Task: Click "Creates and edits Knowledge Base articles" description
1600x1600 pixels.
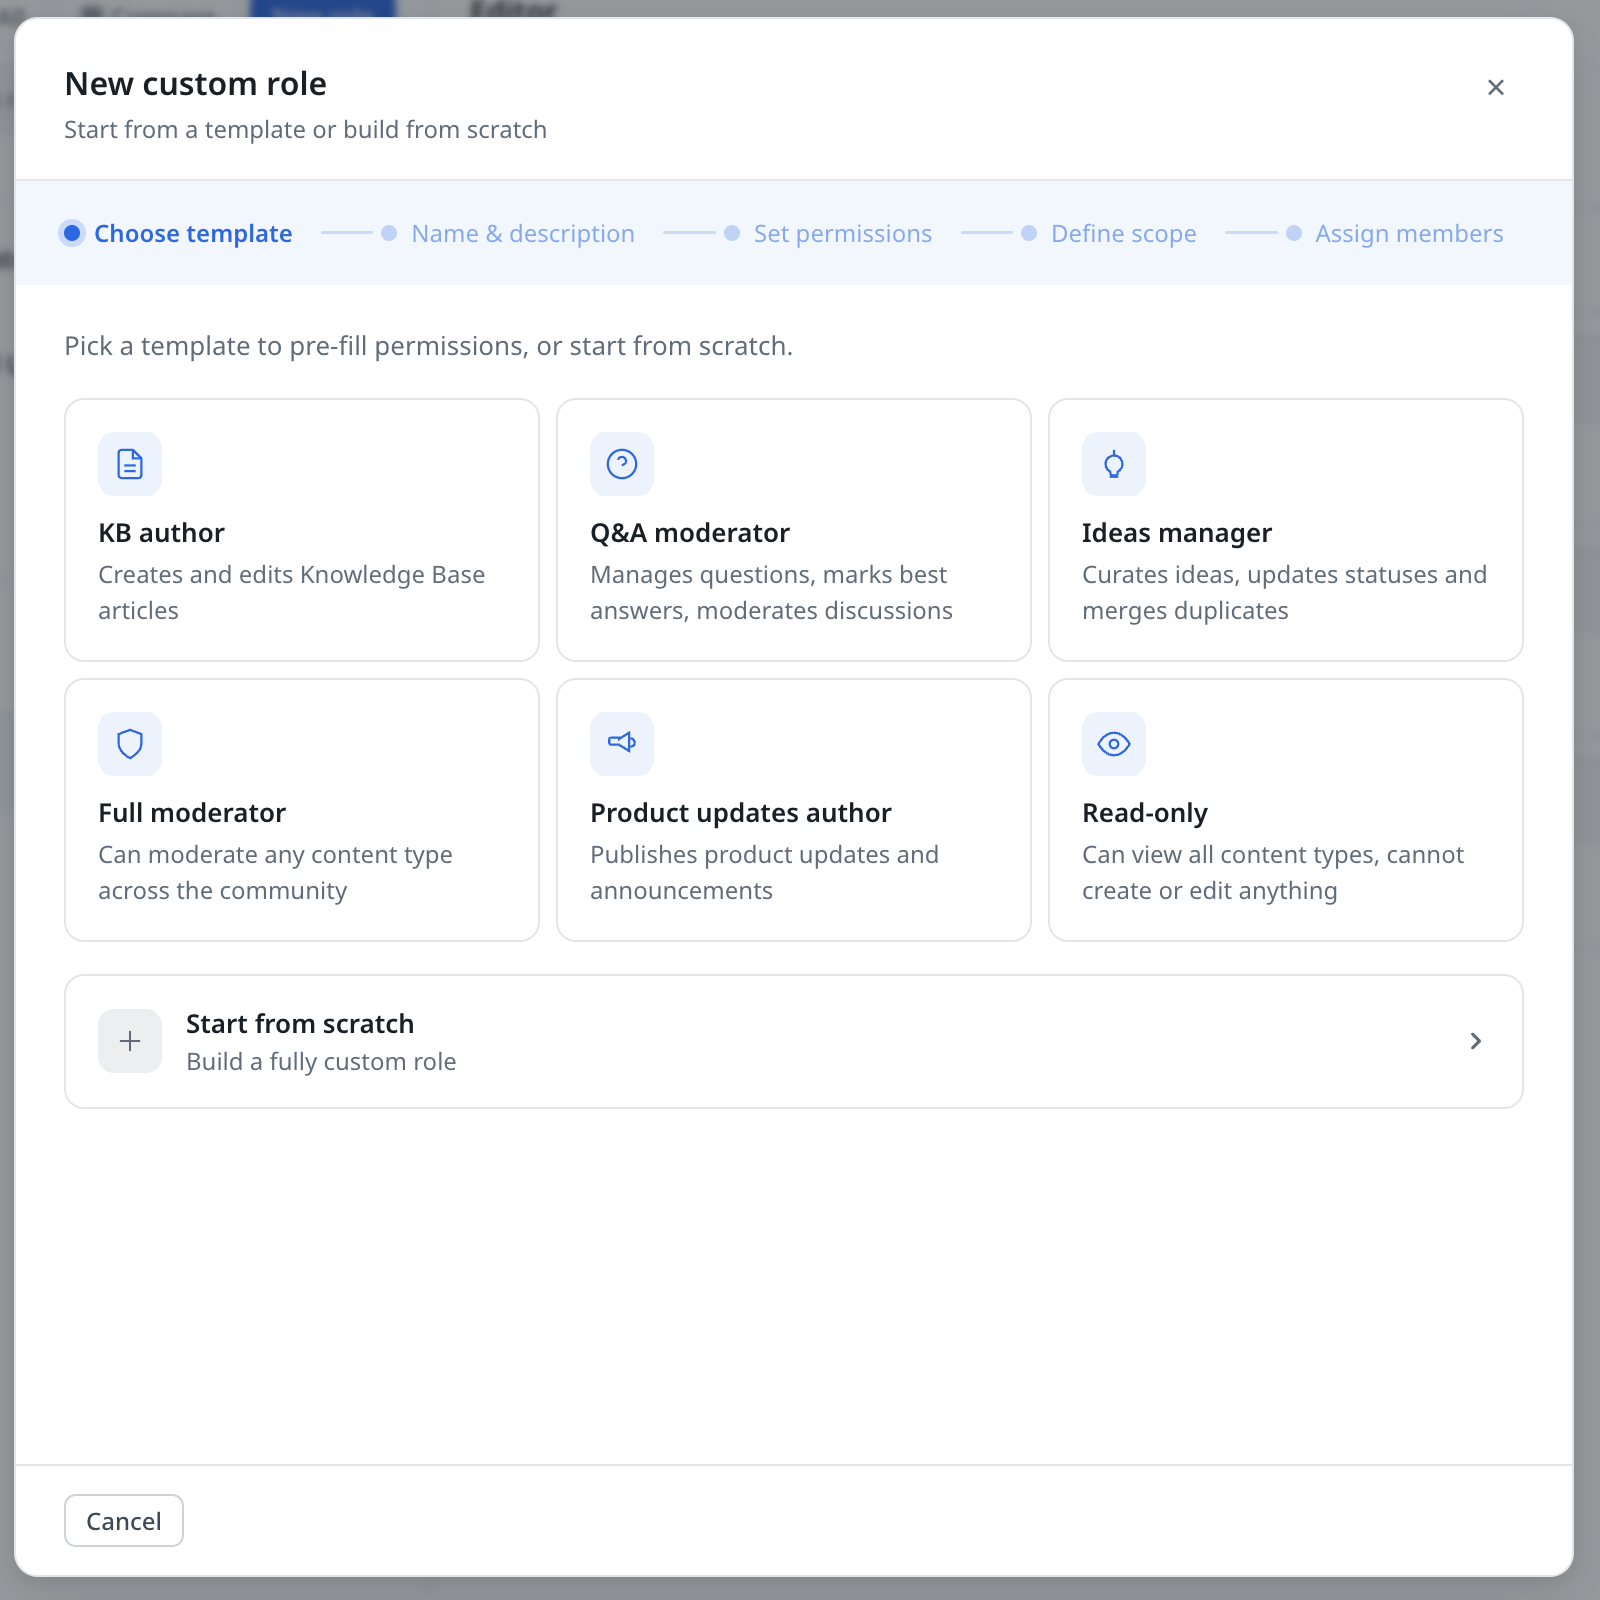Action: (x=292, y=593)
